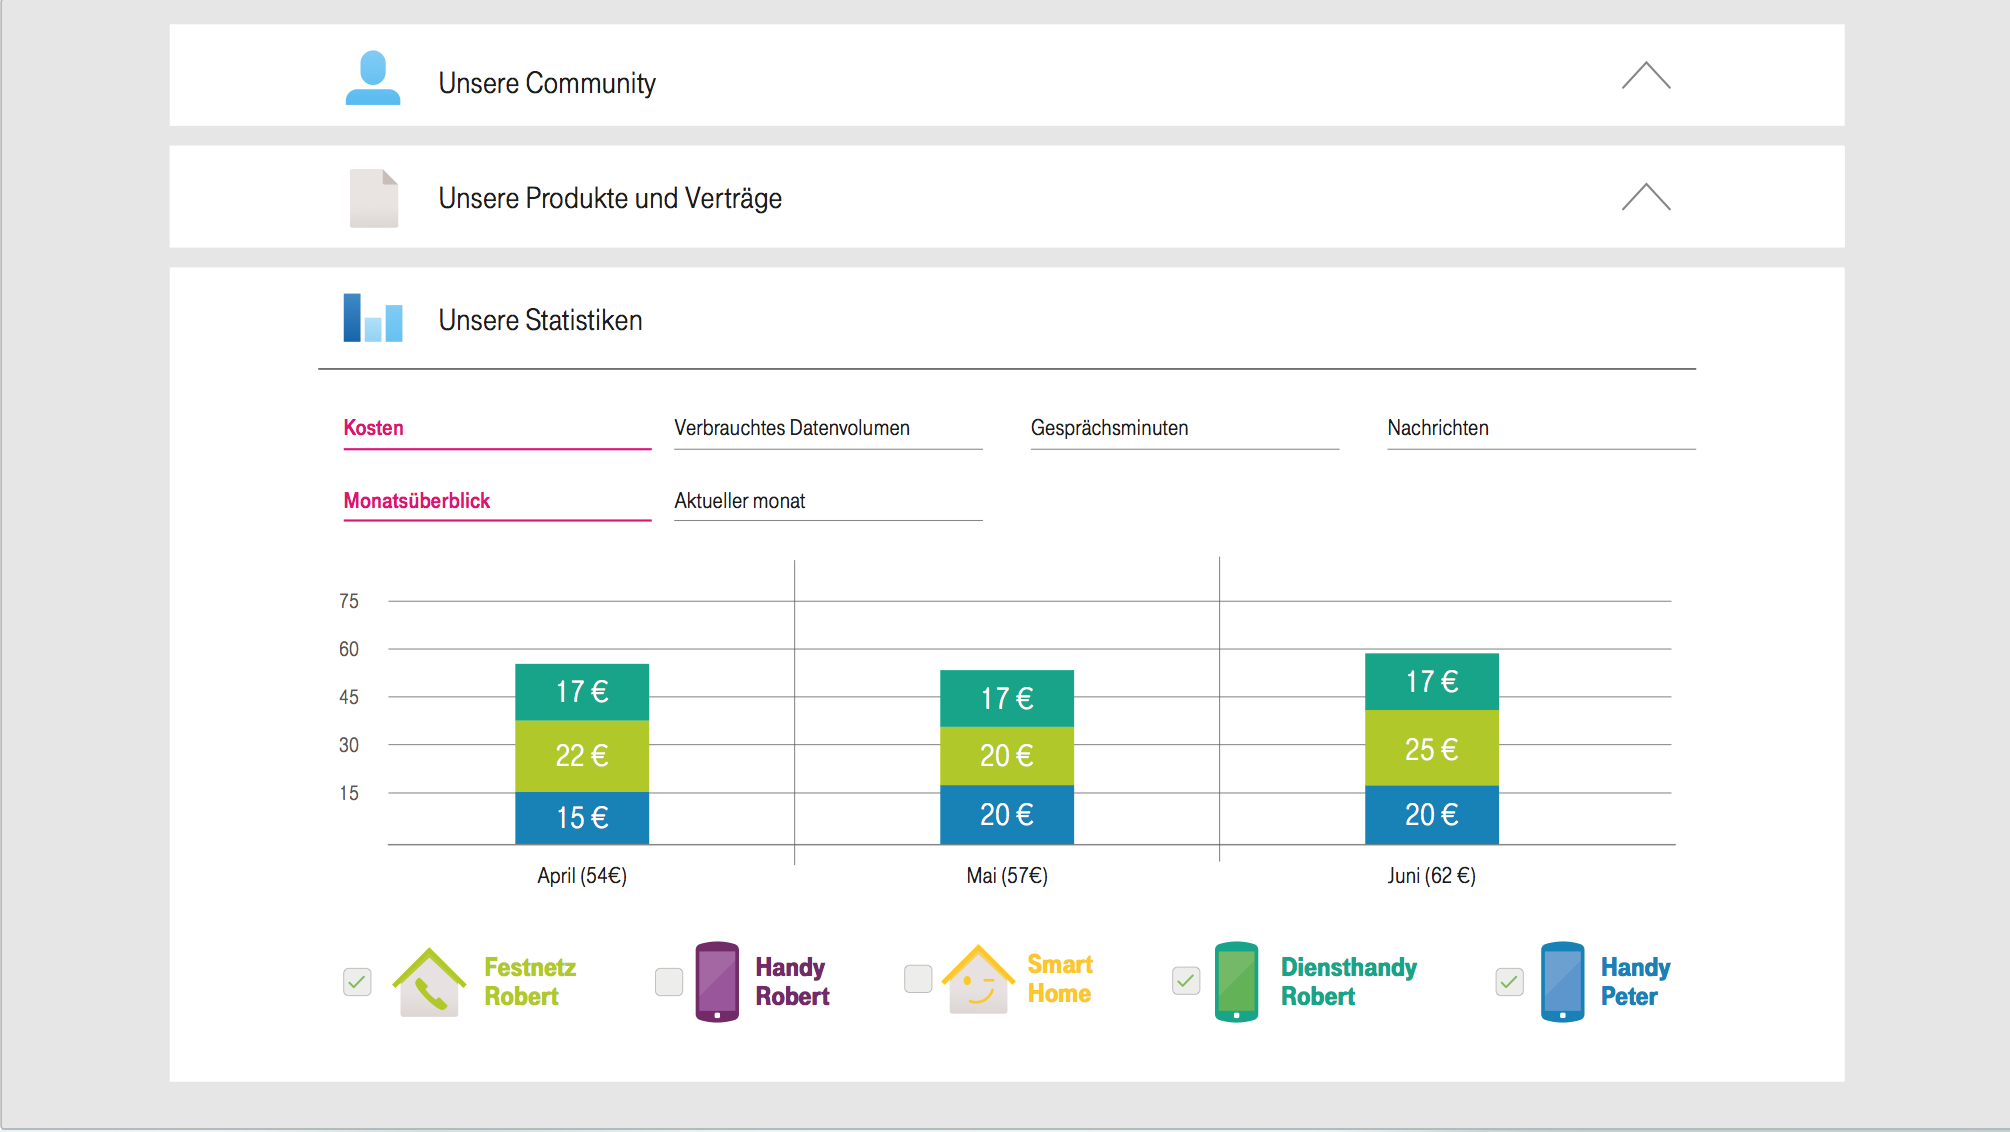The width and height of the screenshot is (2010, 1132).
Task: Click the blue Handy Peter phone icon
Action: [x=1562, y=981]
